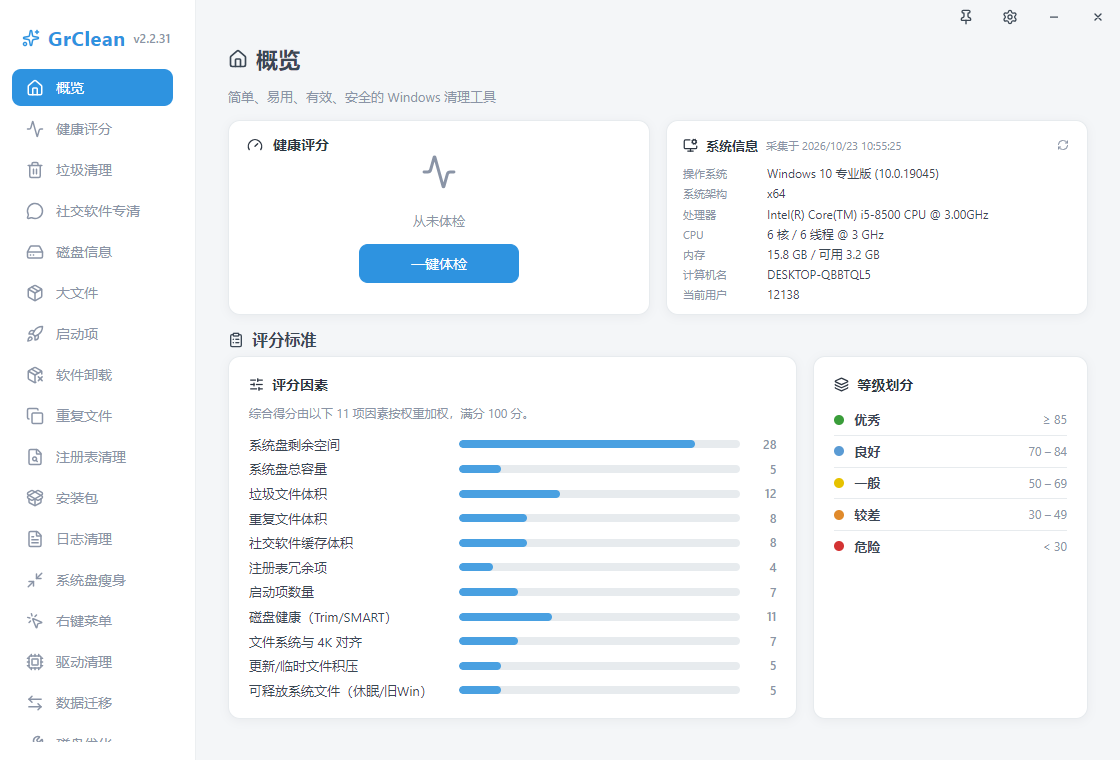This screenshot has width=1120, height=760.
Task: Click the x64 architecture value
Action: click(x=776, y=194)
